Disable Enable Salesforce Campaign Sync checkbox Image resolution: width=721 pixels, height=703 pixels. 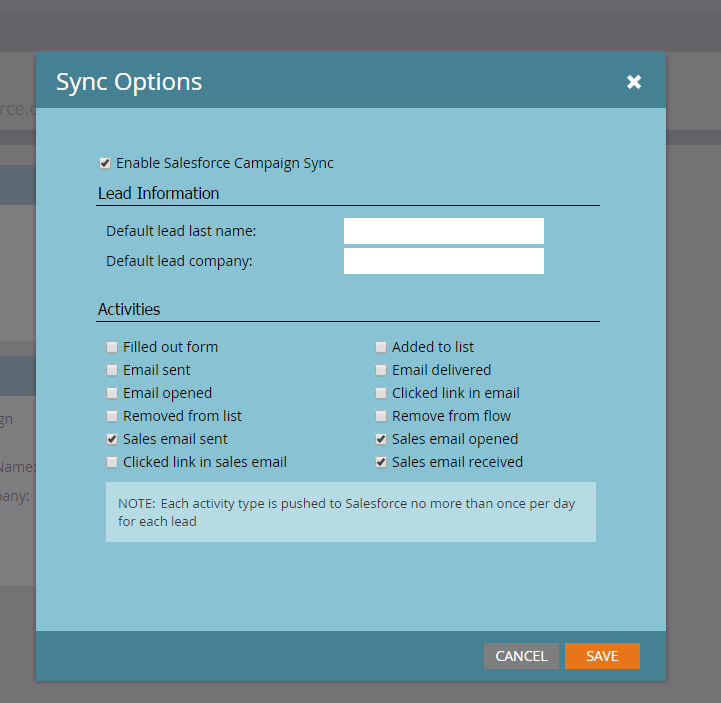click(x=105, y=163)
